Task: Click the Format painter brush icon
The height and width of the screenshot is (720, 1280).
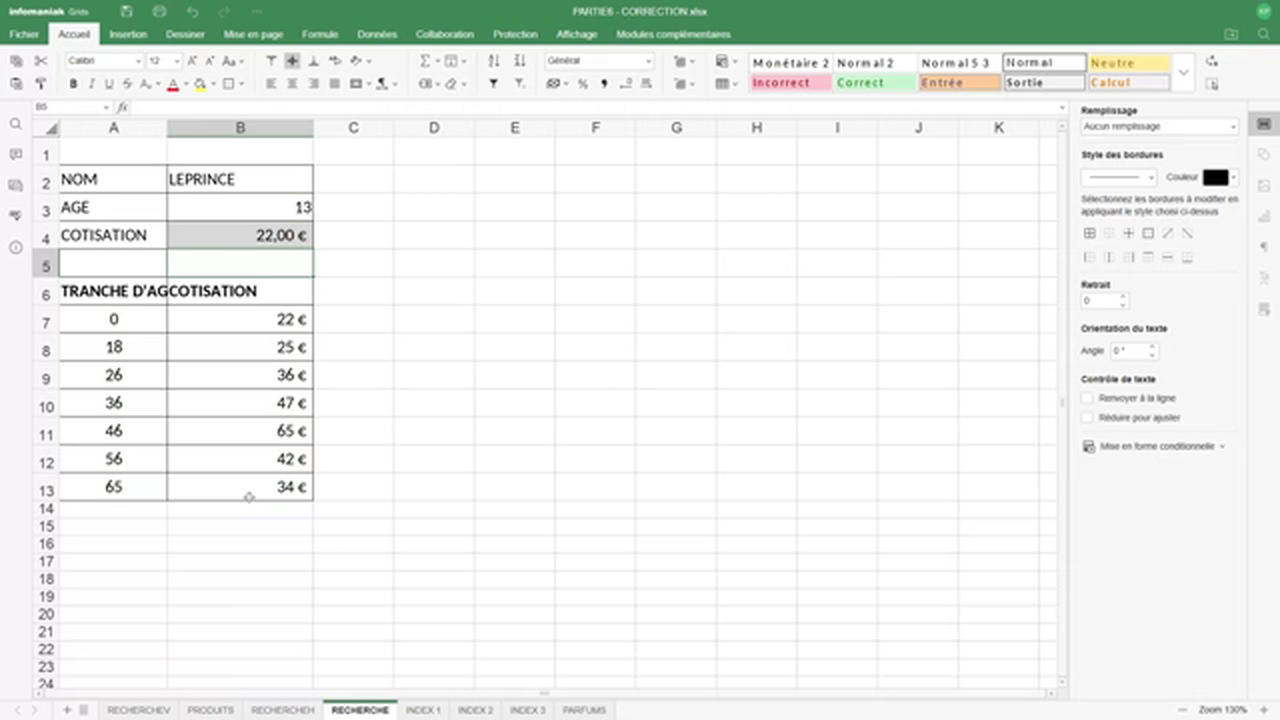Action: (41, 84)
